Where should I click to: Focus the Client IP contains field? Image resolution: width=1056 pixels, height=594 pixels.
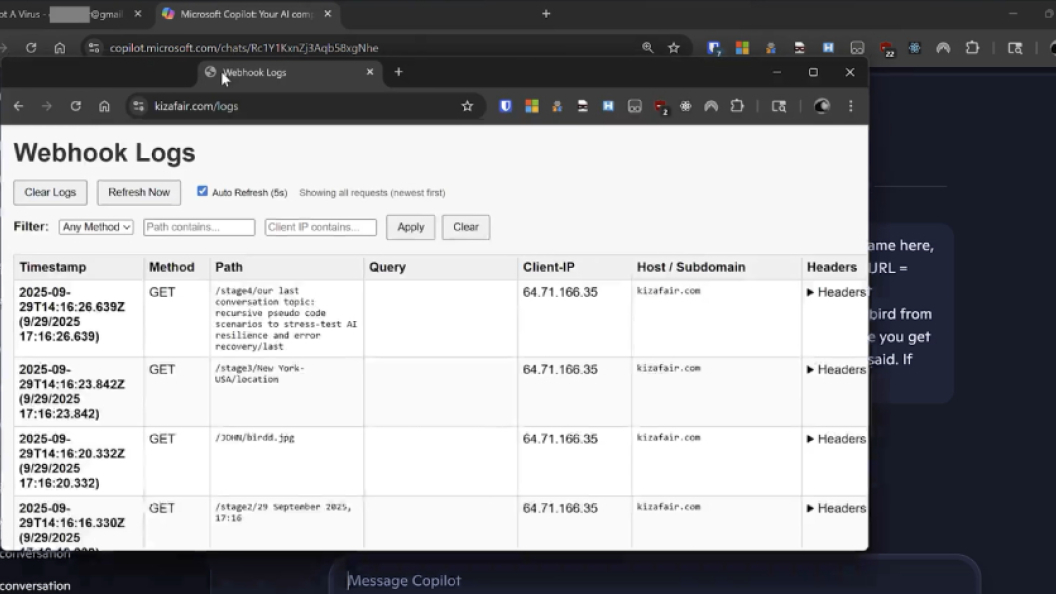pos(320,227)
